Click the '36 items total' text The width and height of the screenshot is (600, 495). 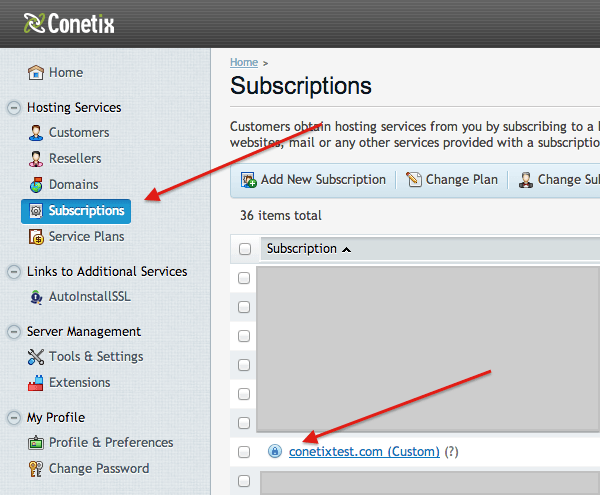pos(281,216)
